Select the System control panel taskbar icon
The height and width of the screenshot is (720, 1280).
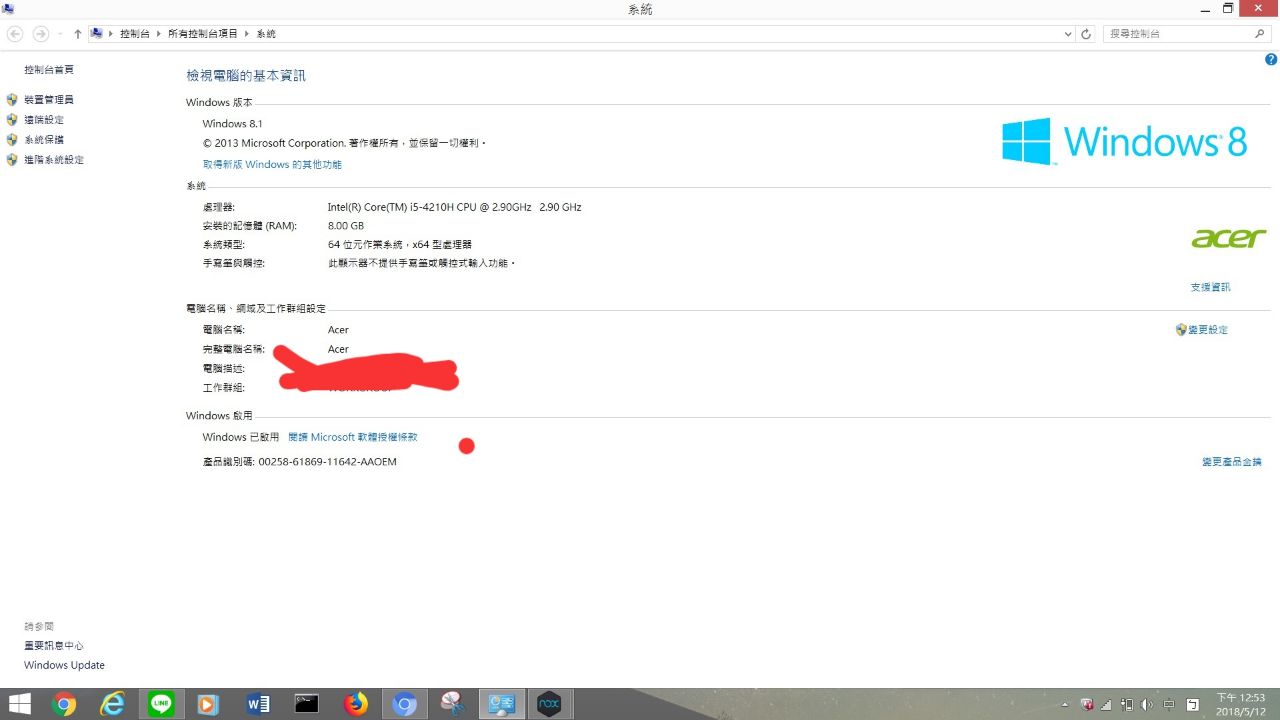(x=500, y=704)
